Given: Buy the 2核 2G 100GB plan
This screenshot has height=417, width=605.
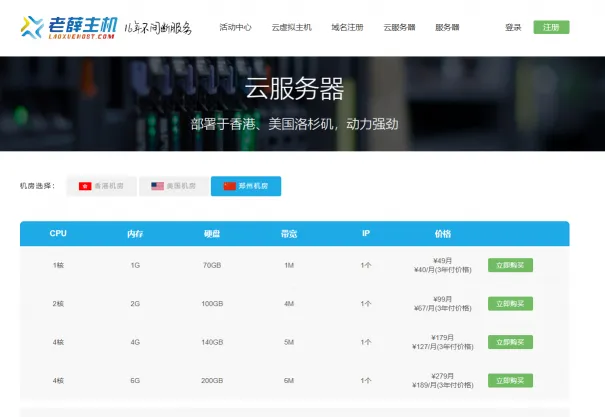Looking at the screenshot, I should pos(510,303).
